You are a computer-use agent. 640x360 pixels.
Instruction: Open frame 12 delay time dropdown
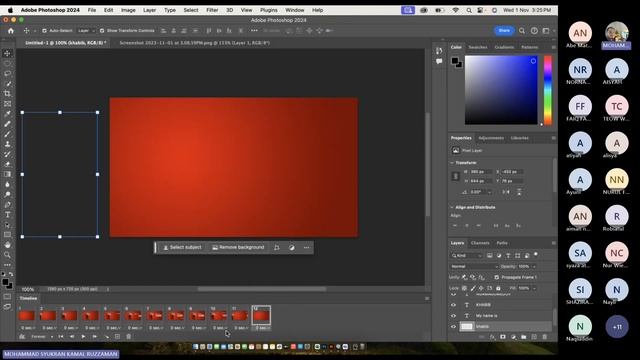pos(261,328)
